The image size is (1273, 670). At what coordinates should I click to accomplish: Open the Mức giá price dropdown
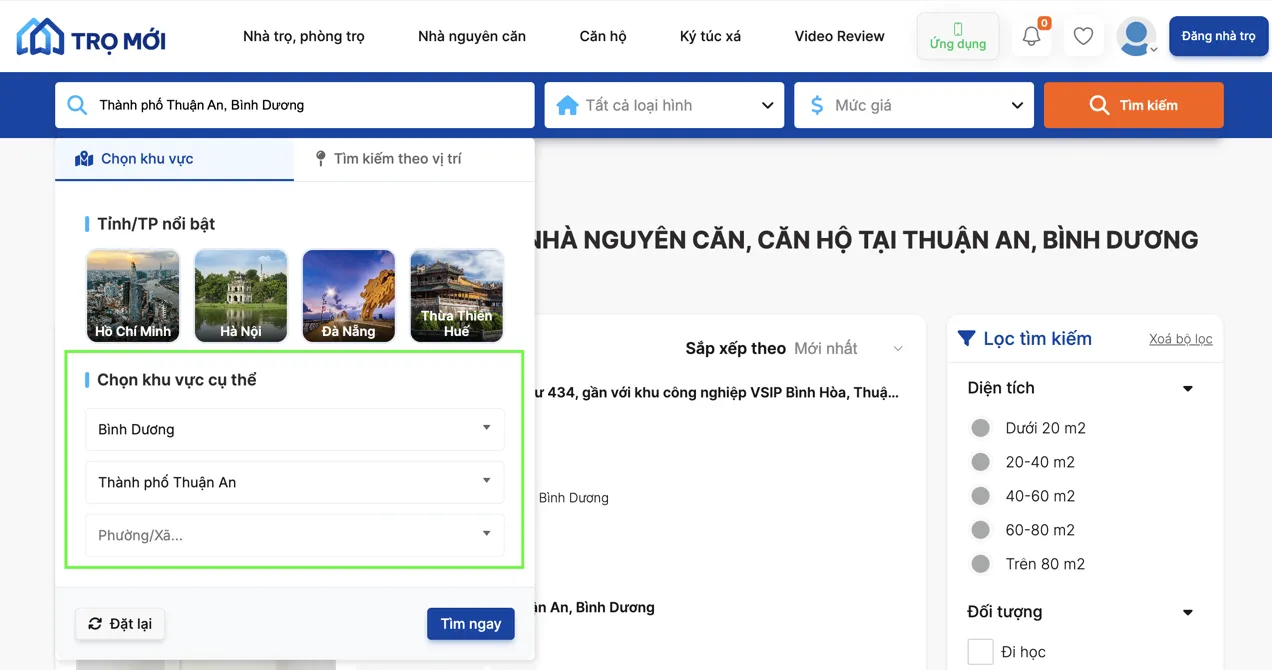click(914, 105)
